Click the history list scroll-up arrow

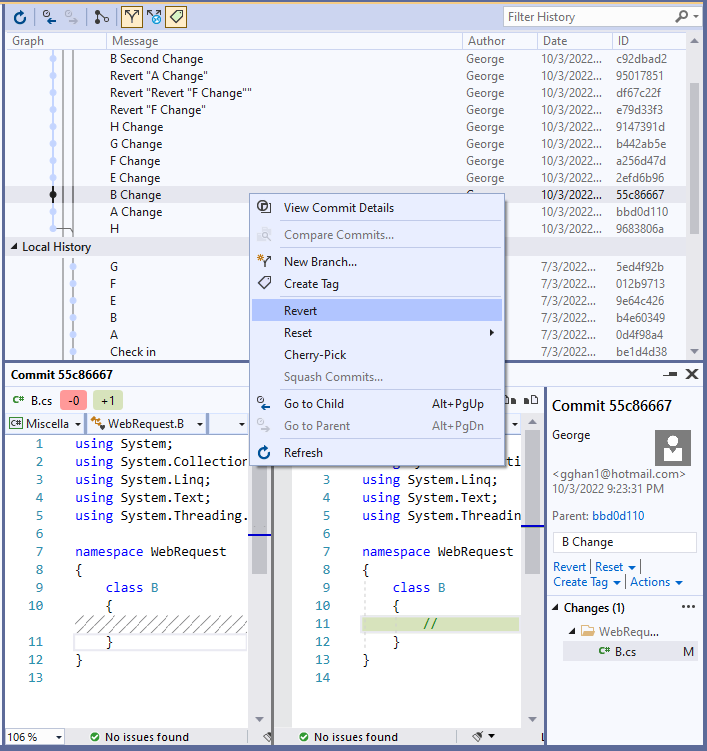[x=694, y=41]
